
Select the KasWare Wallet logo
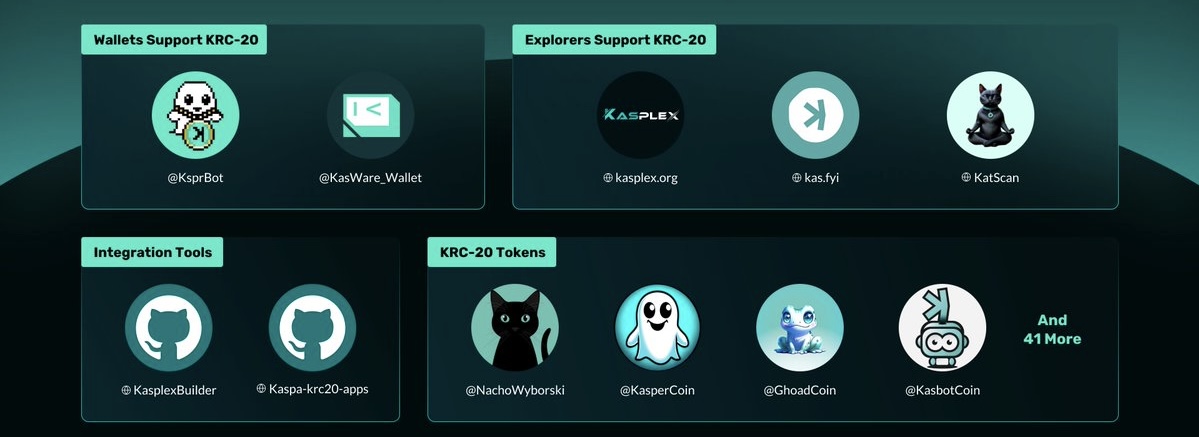tap(371, 115)
